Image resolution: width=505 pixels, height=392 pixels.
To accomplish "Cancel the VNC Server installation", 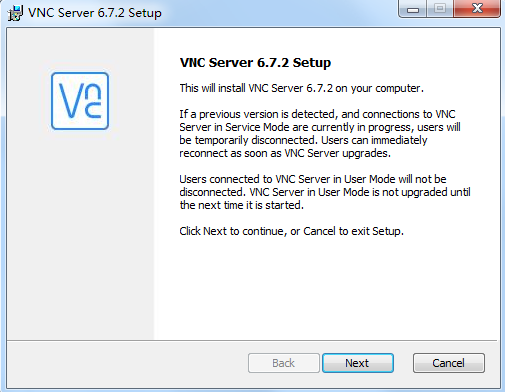I will 449,363.
